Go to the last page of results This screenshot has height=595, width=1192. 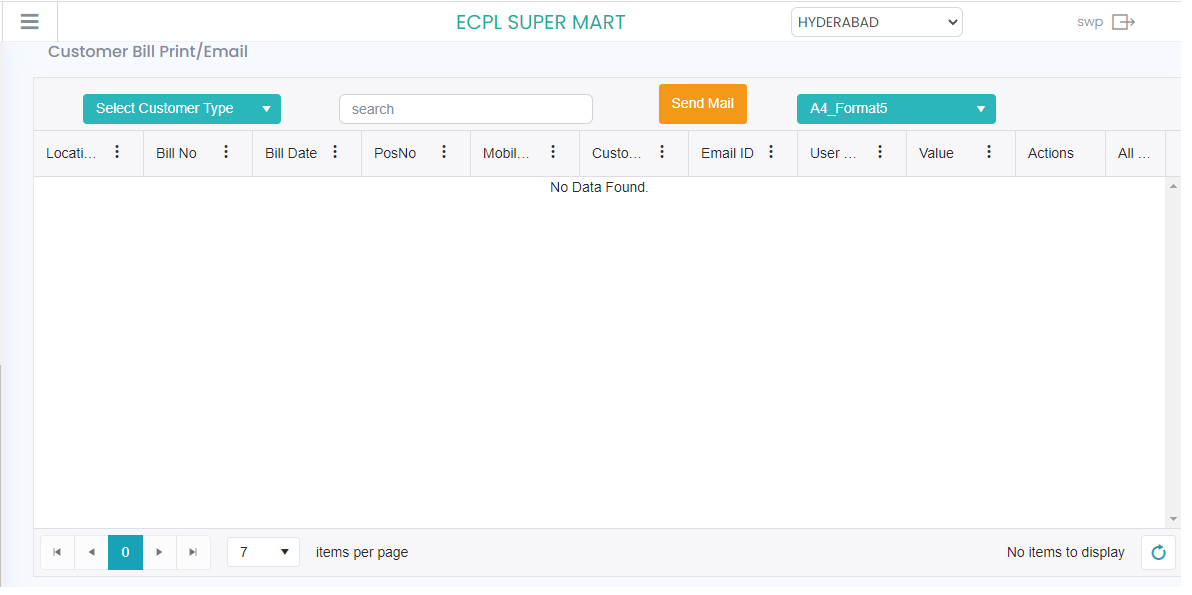(x=193, y=553)
